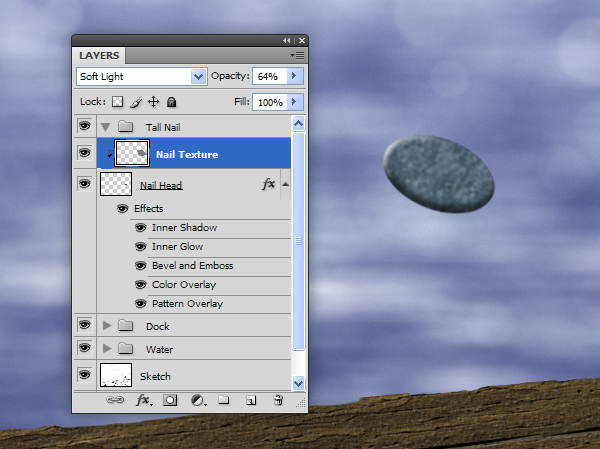This screenshot has width=600, height=449.
Task: Hide the Tall Nail group
Action: click(x=85, y=126)
